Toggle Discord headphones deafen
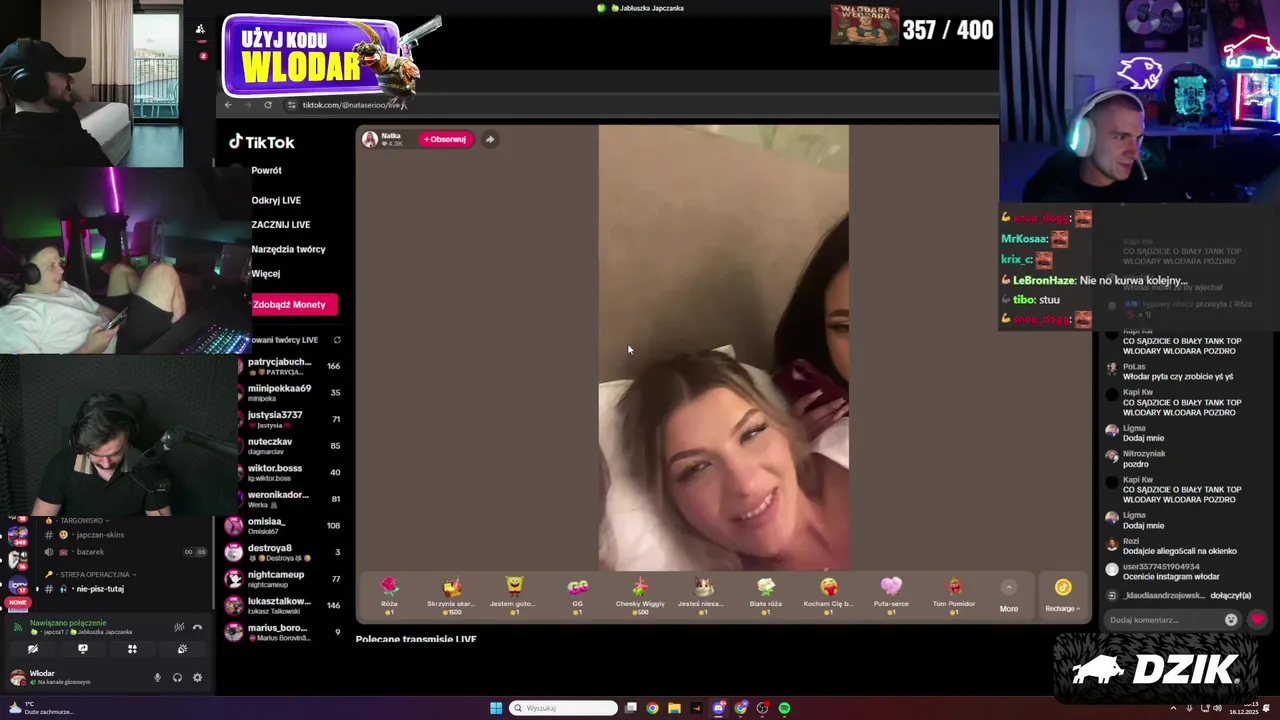Viewport: 1280px width, 720px height. [x=177, y=677]
